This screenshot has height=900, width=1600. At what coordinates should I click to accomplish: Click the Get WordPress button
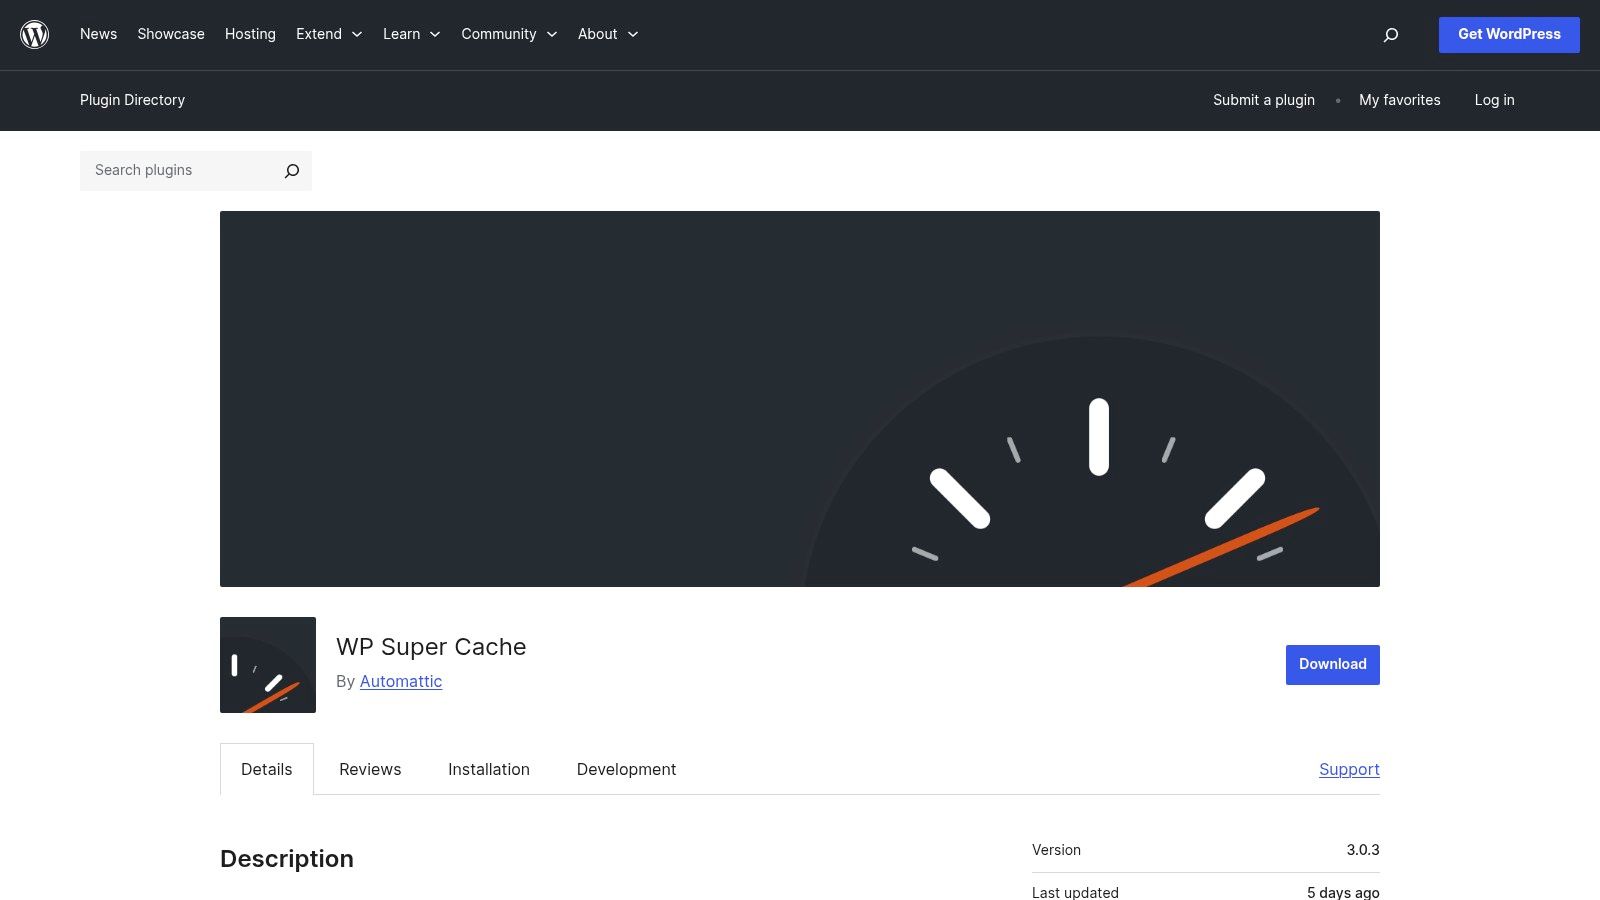click(x=1509, y=34)
